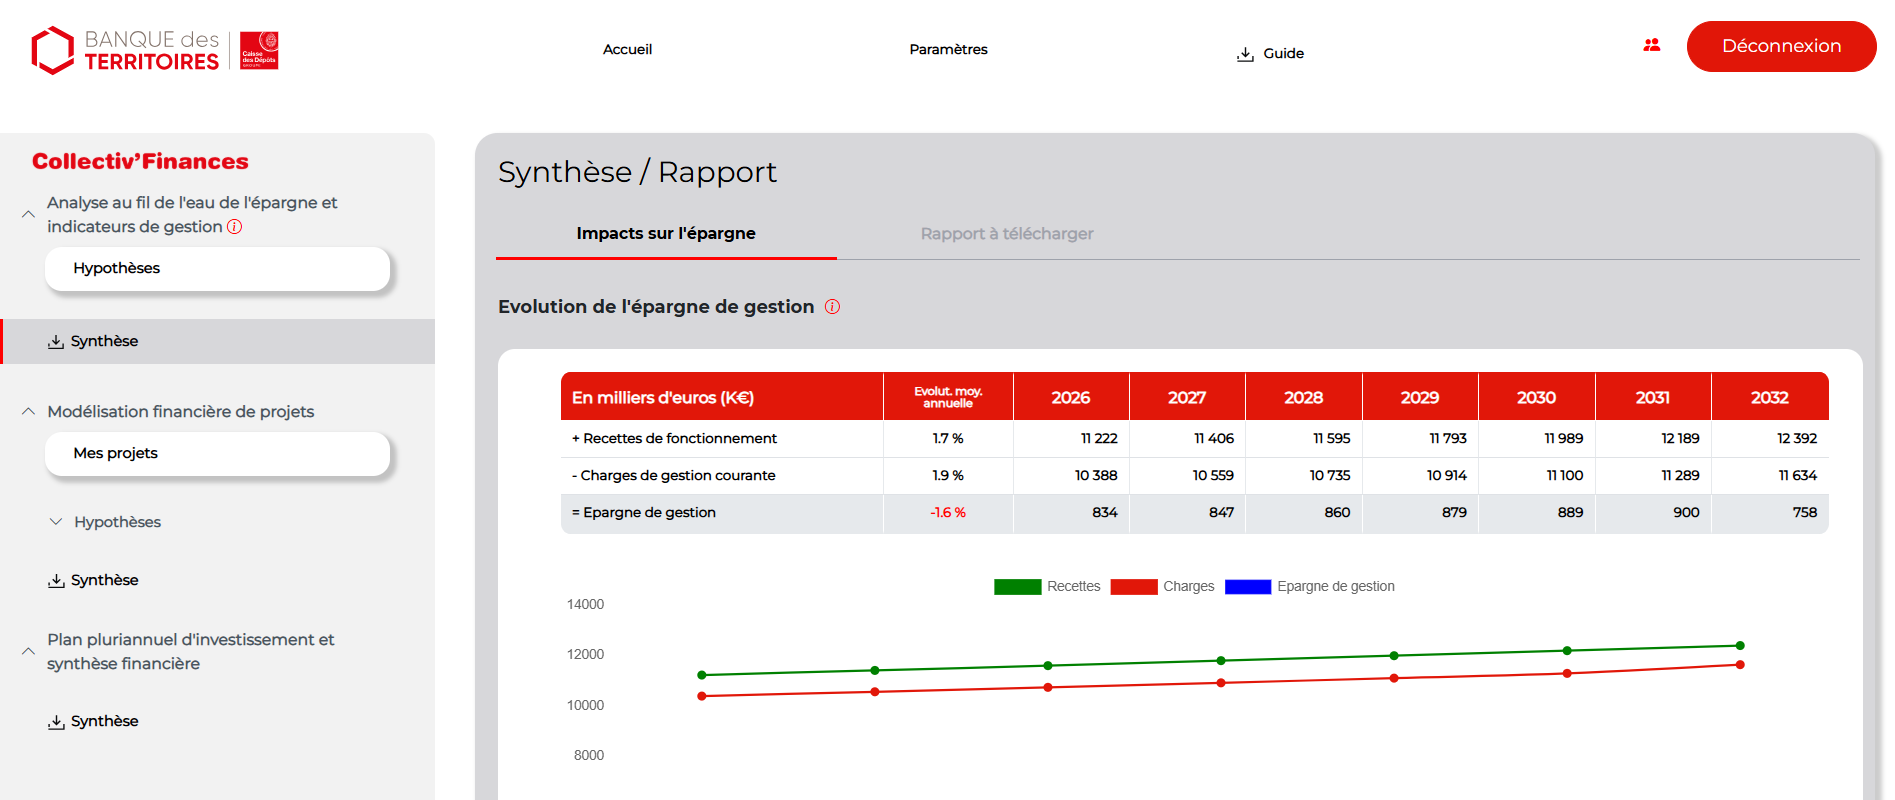1895x800 pixels.
Task: Collapse the Analyse au fil de l'eau section
Action: point(28,214)
